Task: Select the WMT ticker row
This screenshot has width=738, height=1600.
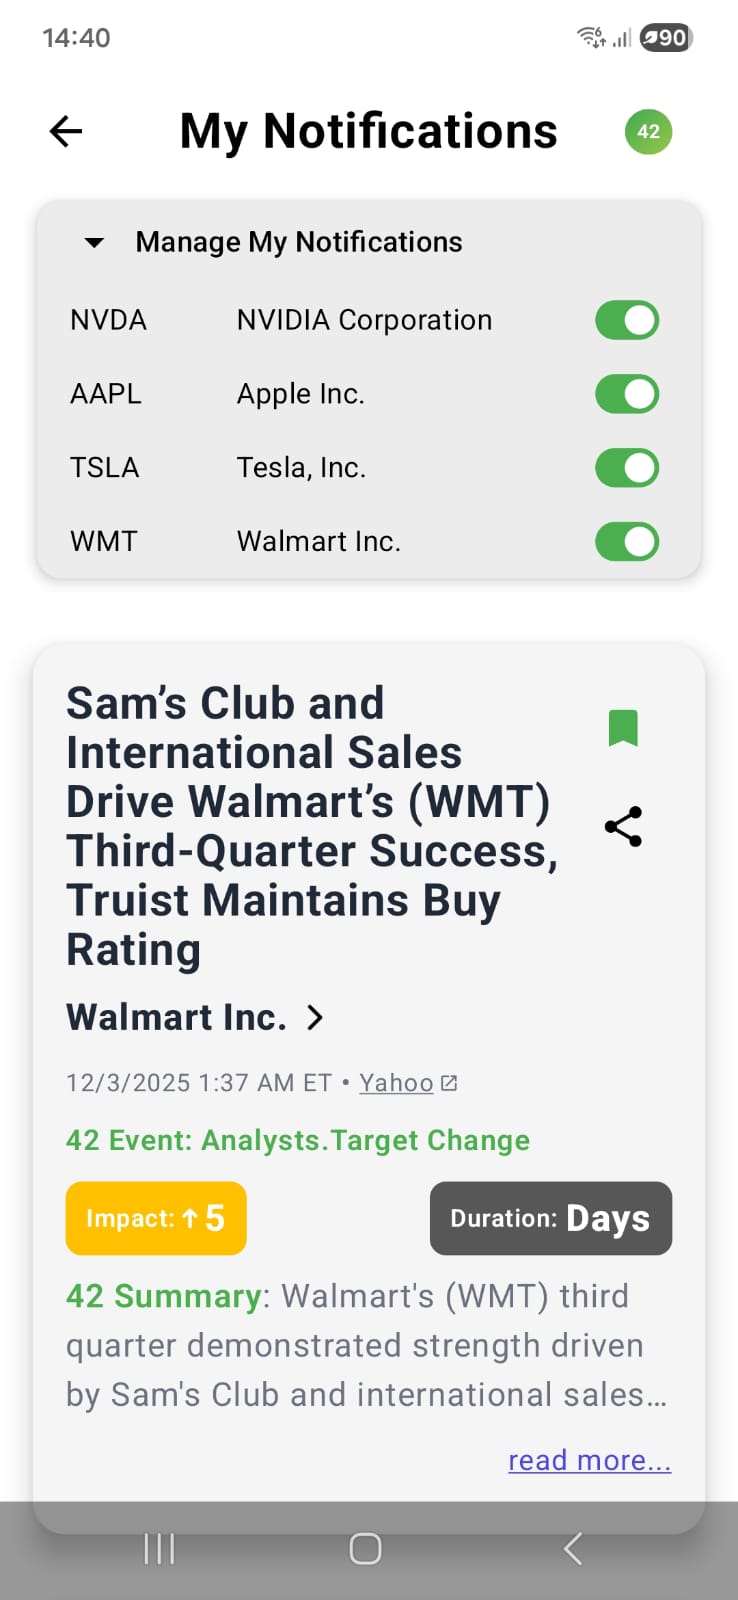Action: 104,542
